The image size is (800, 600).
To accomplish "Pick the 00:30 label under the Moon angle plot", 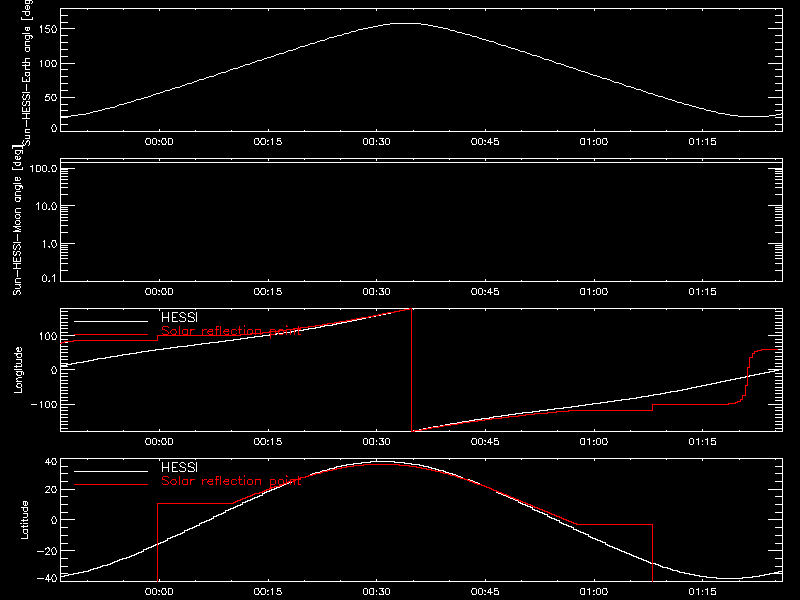I will point(377,292).
